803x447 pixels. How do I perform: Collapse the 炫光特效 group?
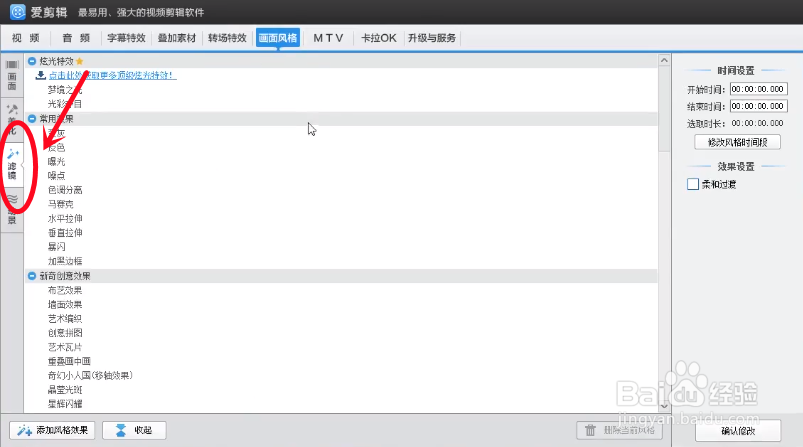[32, 61]
